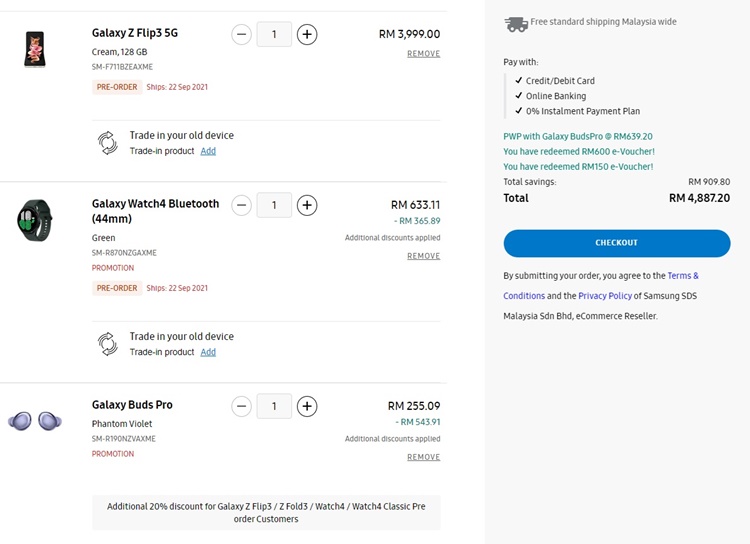The height and width of the screenshot is (544, 750).
Task: Open the Galaxy Watch4 product thumbnail
Action: pyautogui.click(x=34, y=220)
